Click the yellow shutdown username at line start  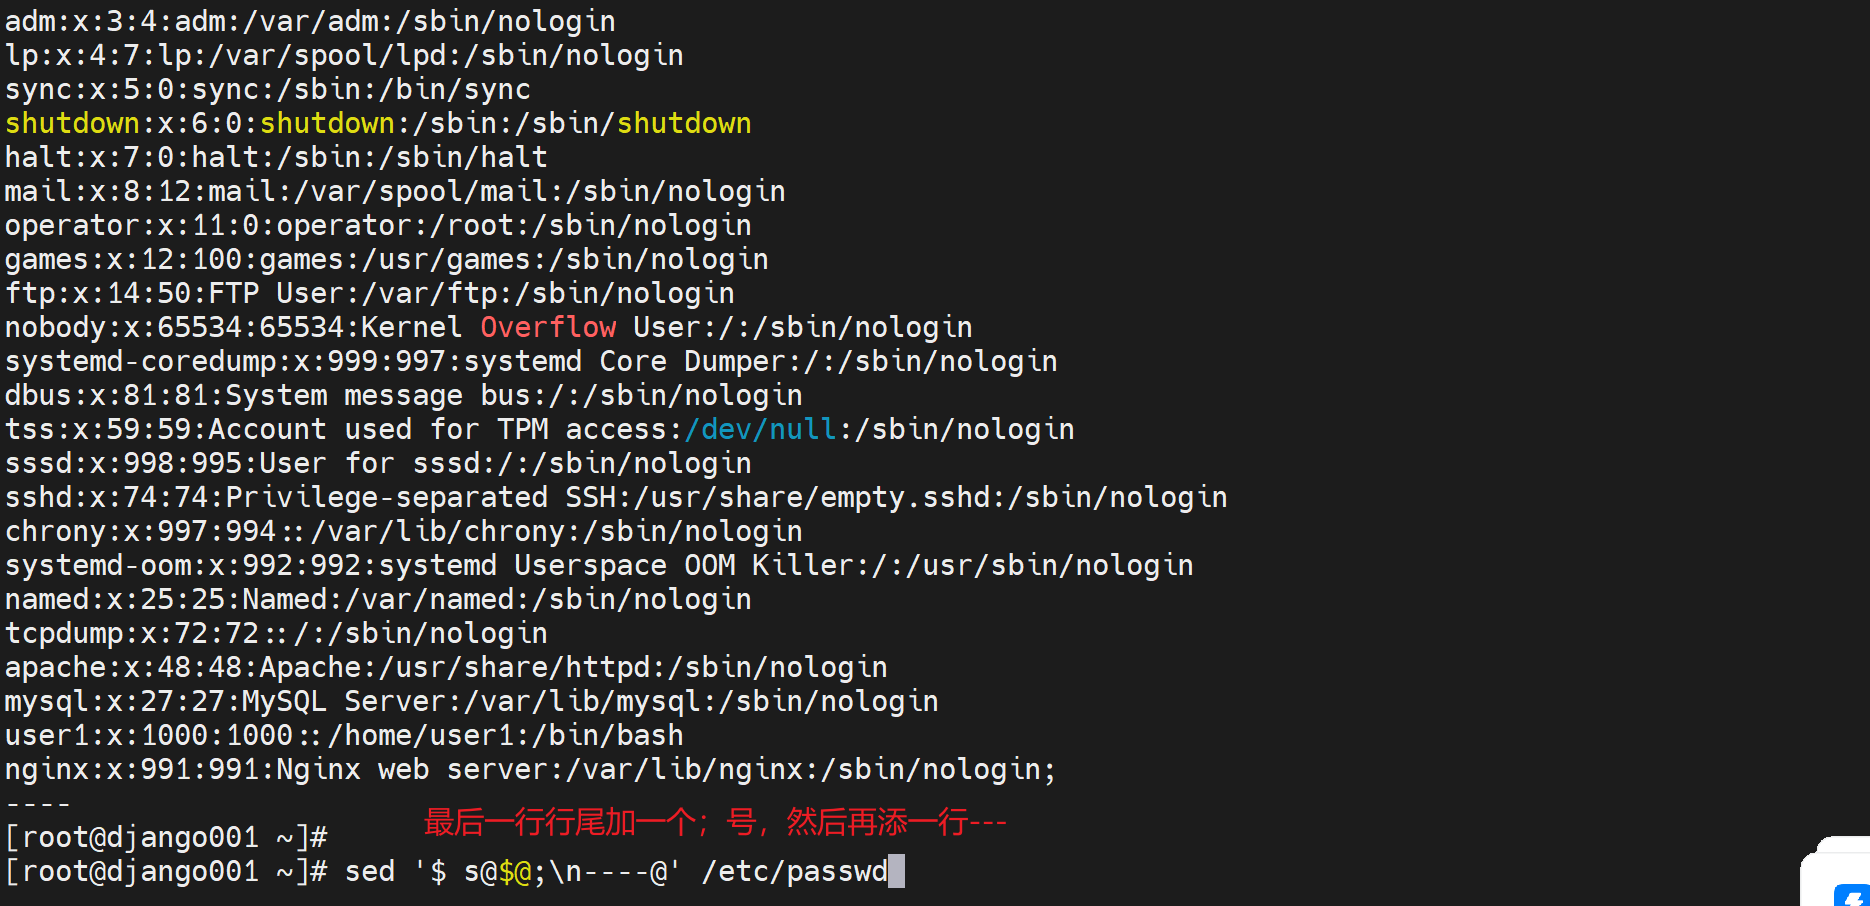coord(72,123)
